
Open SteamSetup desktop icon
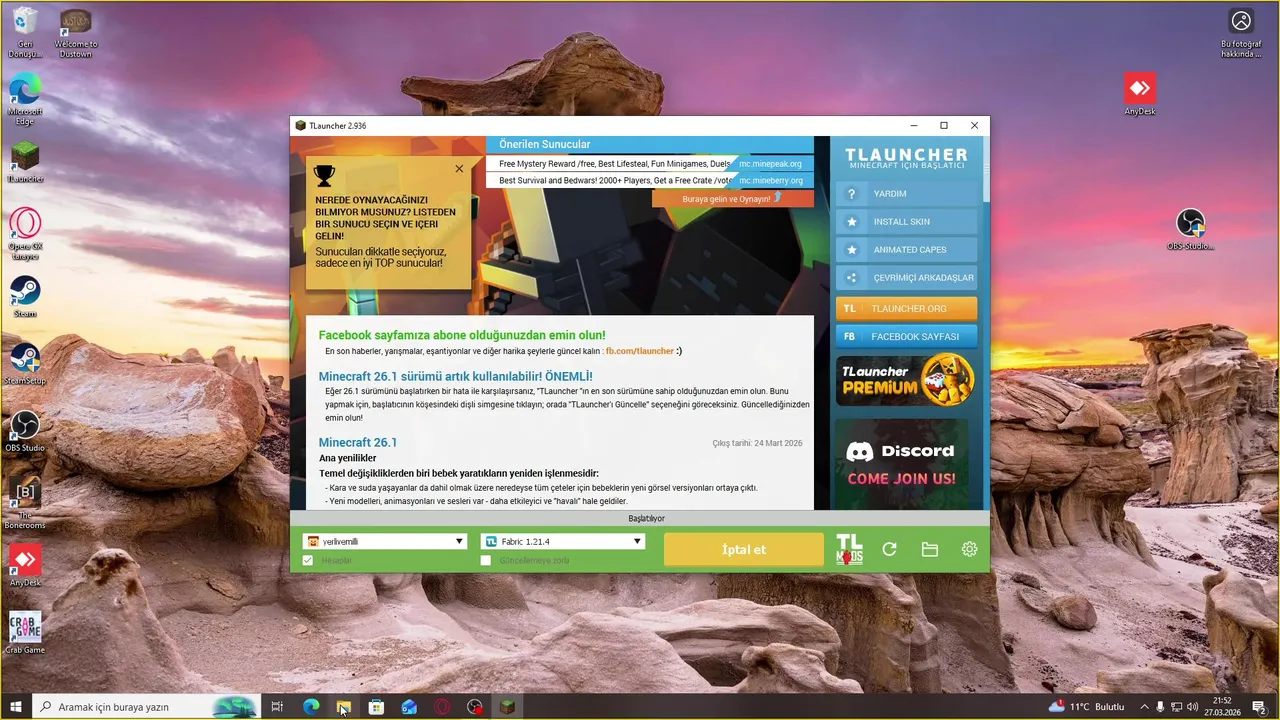tap(25, 364)
